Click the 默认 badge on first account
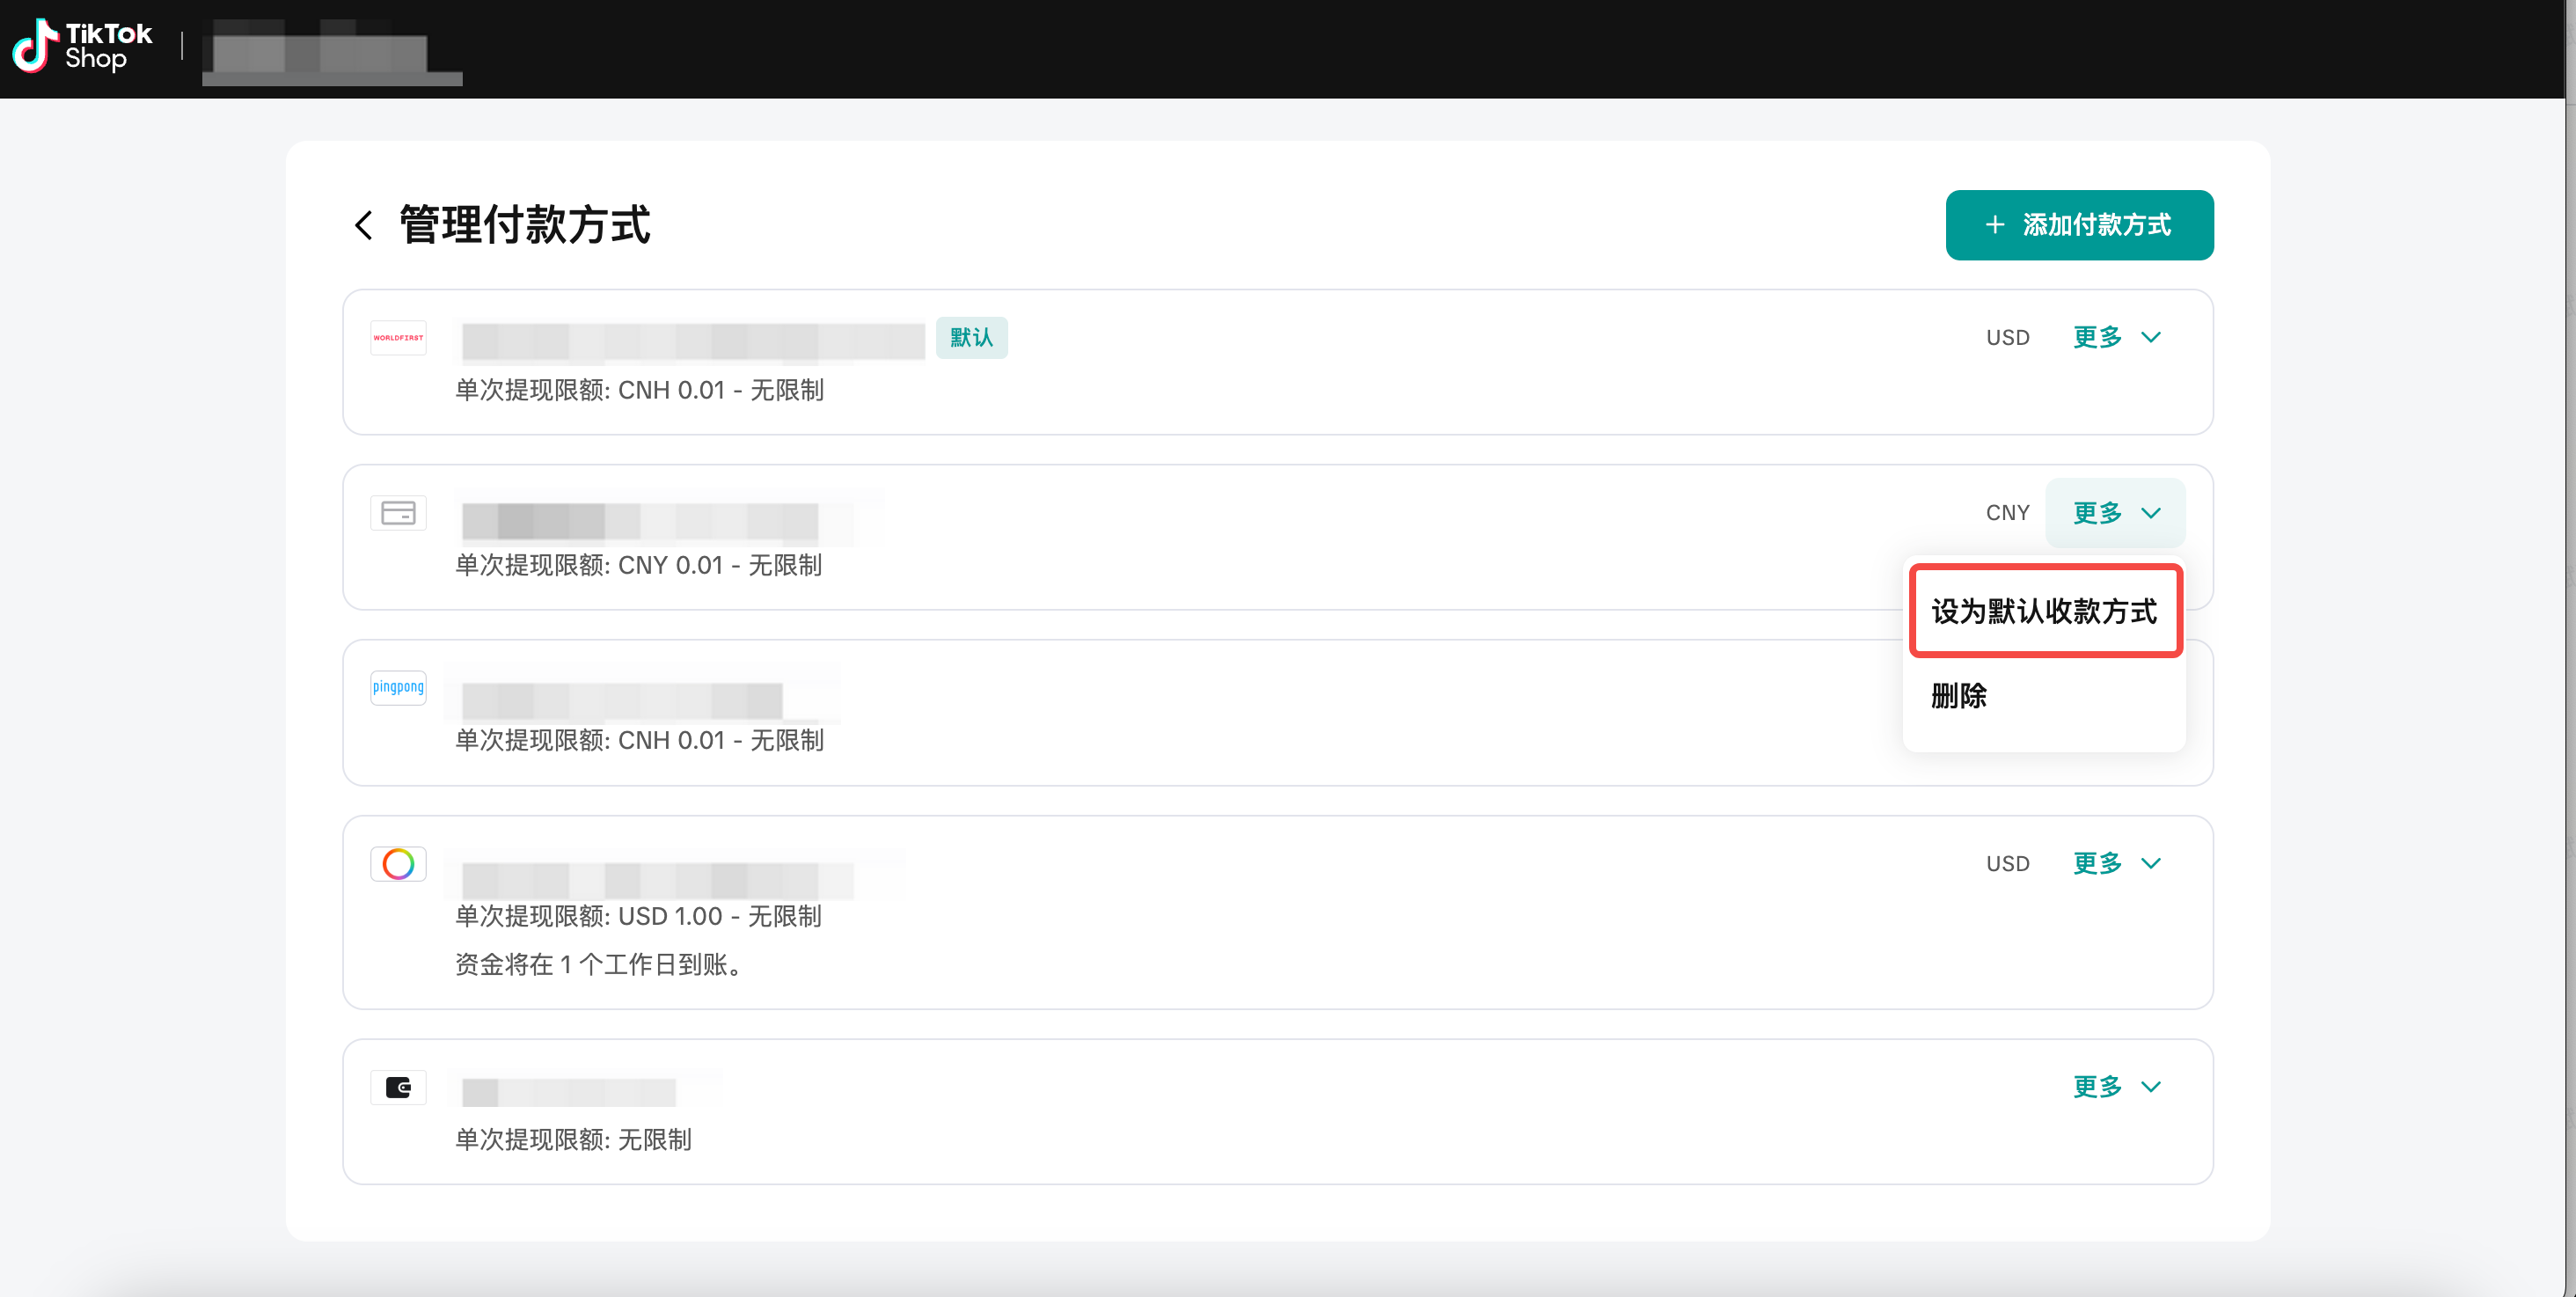This screenshot has height=1297, width=2576. coord(971,338)
